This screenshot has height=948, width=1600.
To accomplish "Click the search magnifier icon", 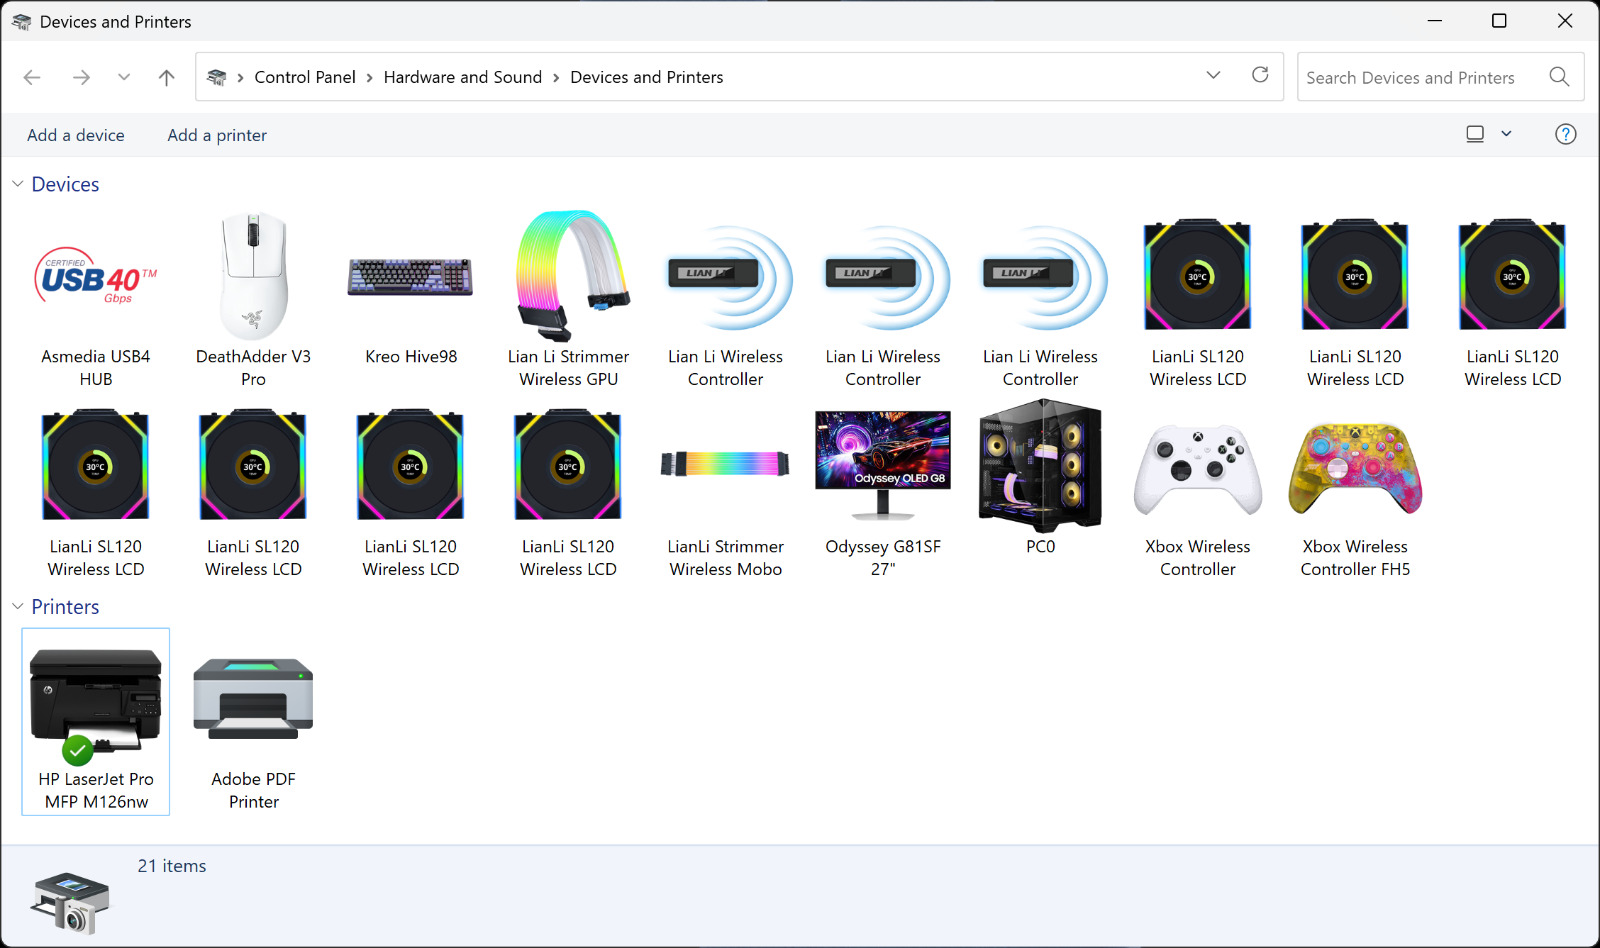I will (x=1559, y=77).
